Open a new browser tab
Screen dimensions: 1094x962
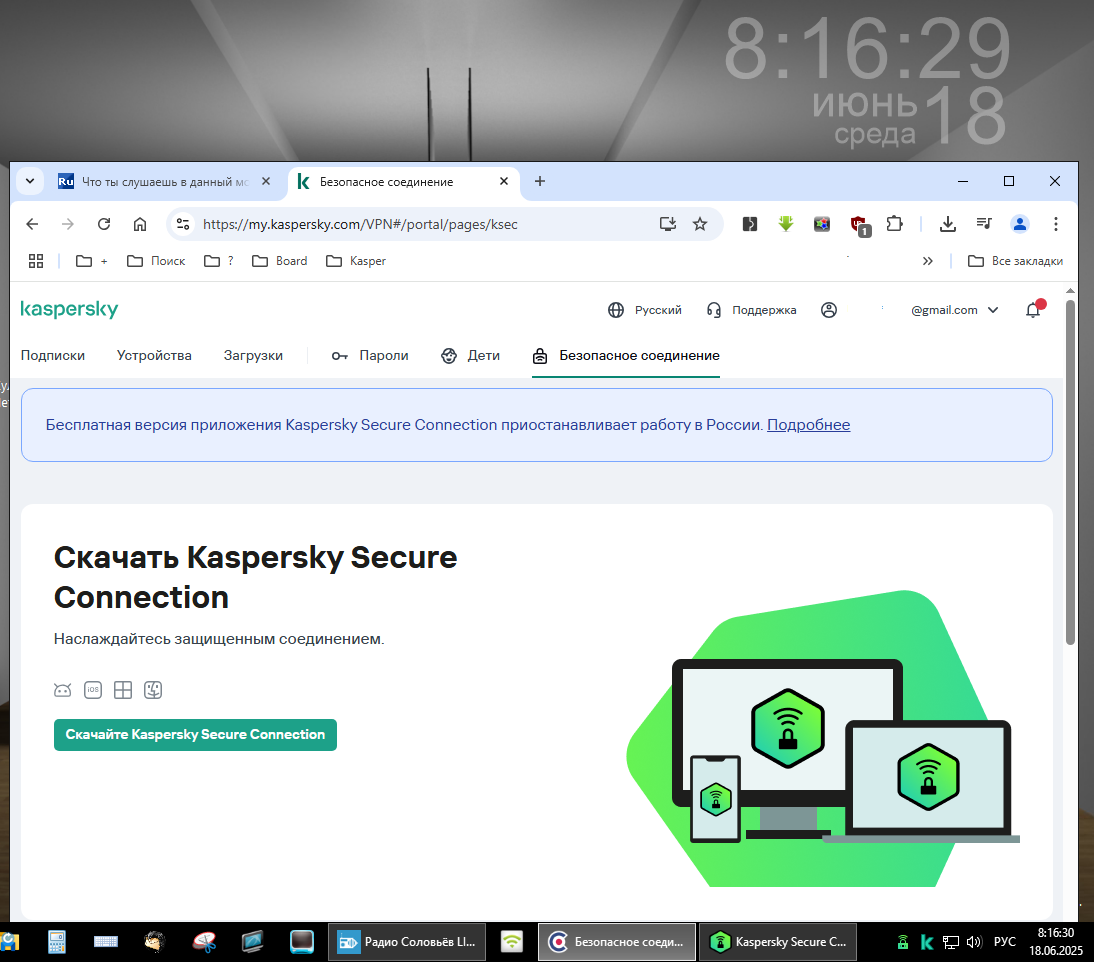(540, 181)
